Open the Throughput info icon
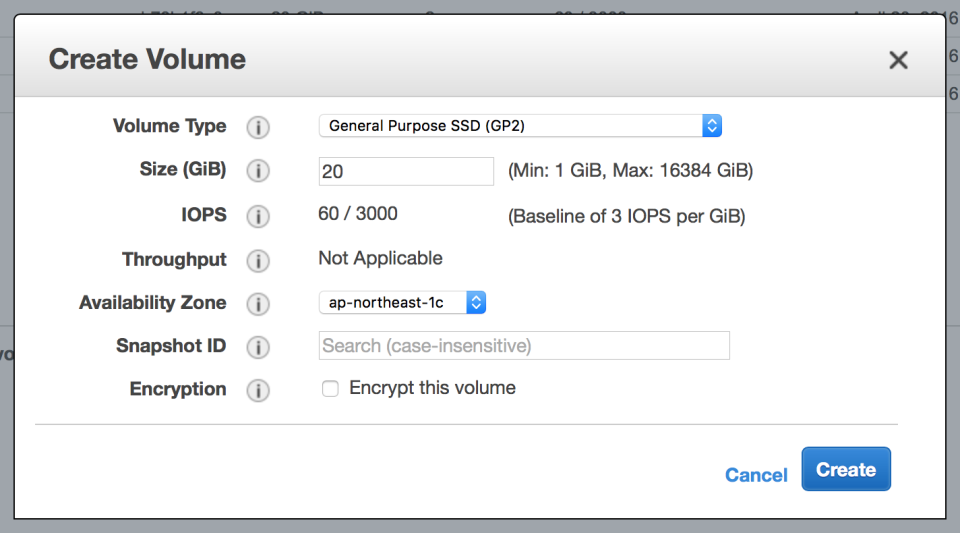The width and height of the screenshot is (960, 533). pos(258,260)
